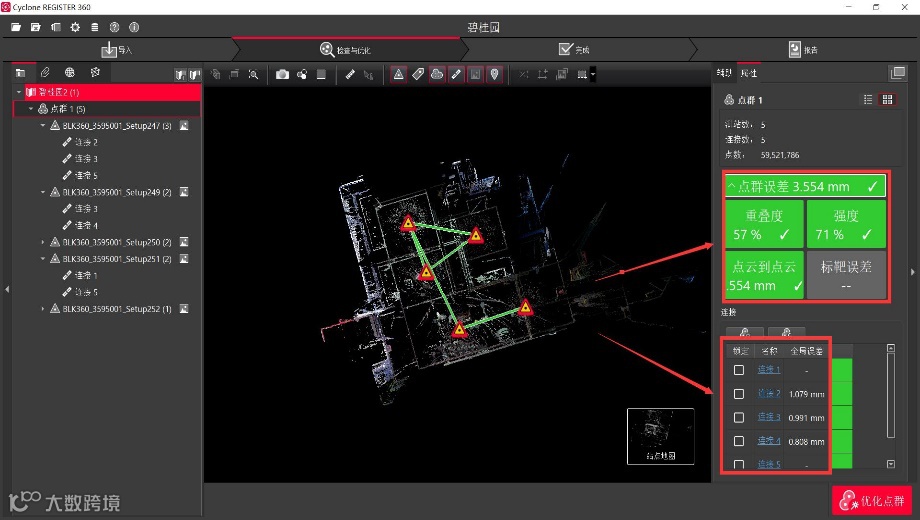
Task: Click the solid square view icon
Action: pyautogui.click(x=321, y=75)
